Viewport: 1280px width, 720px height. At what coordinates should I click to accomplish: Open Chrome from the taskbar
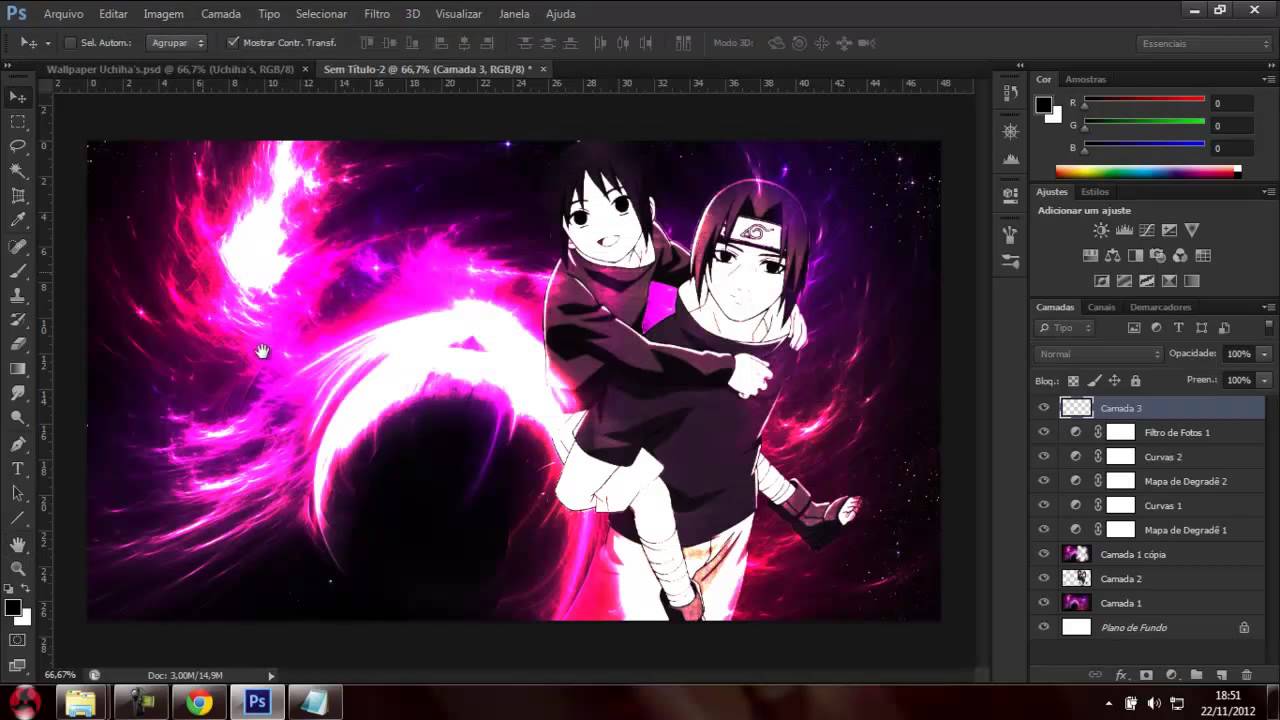(199, 703)
